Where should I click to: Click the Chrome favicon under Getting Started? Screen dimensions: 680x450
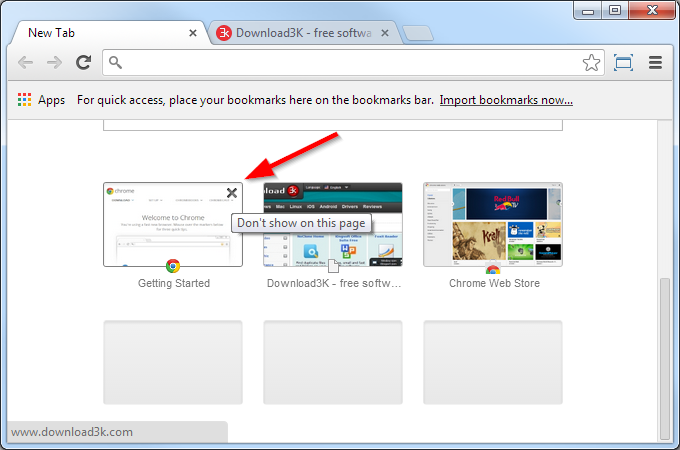(x=173, y=265)
